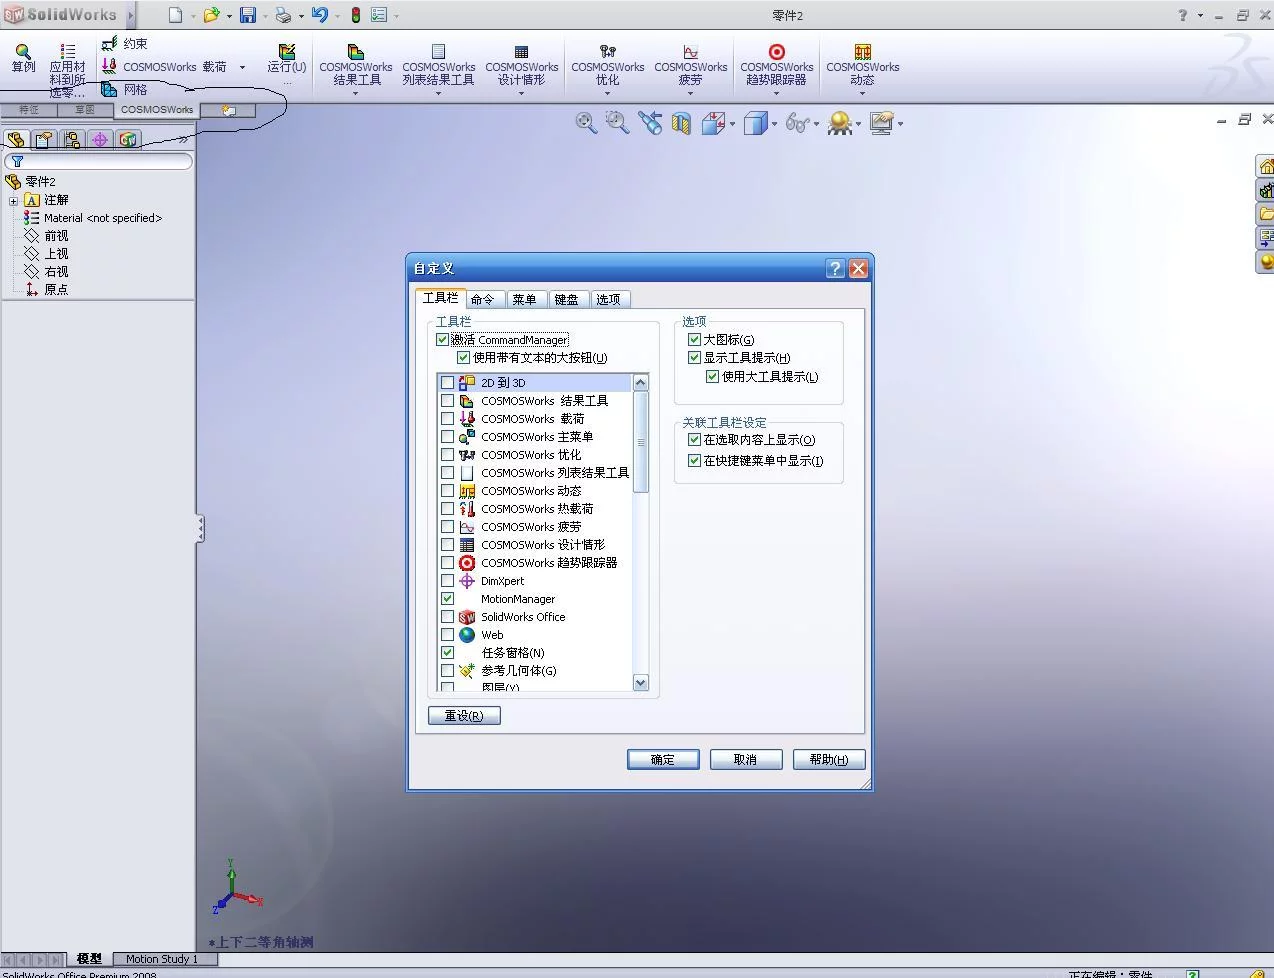Screen dimensions: 1274x978
Task: Select the 约束 restraints tool
Action: (x=124, y=43)
